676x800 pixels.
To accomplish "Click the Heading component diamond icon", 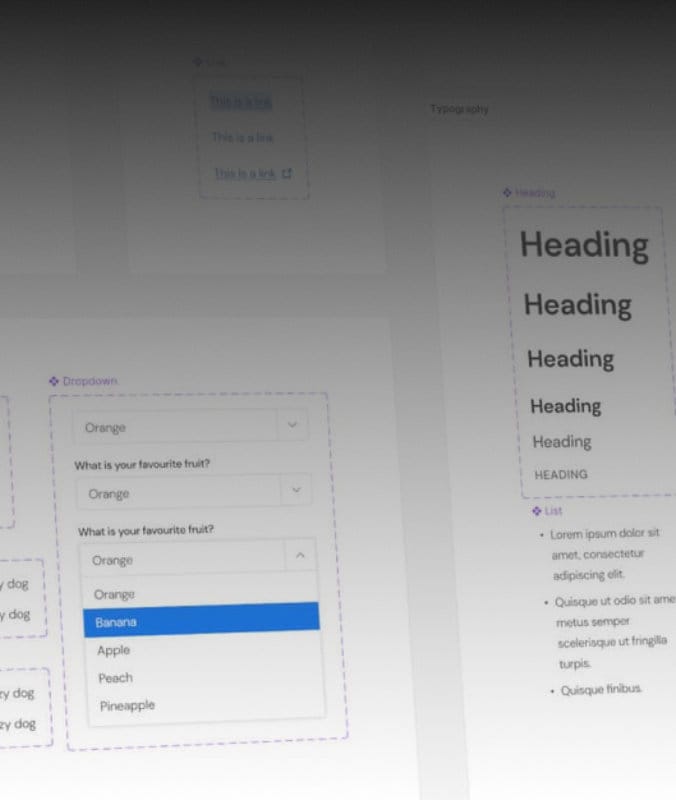I will (x=508, y=192).
